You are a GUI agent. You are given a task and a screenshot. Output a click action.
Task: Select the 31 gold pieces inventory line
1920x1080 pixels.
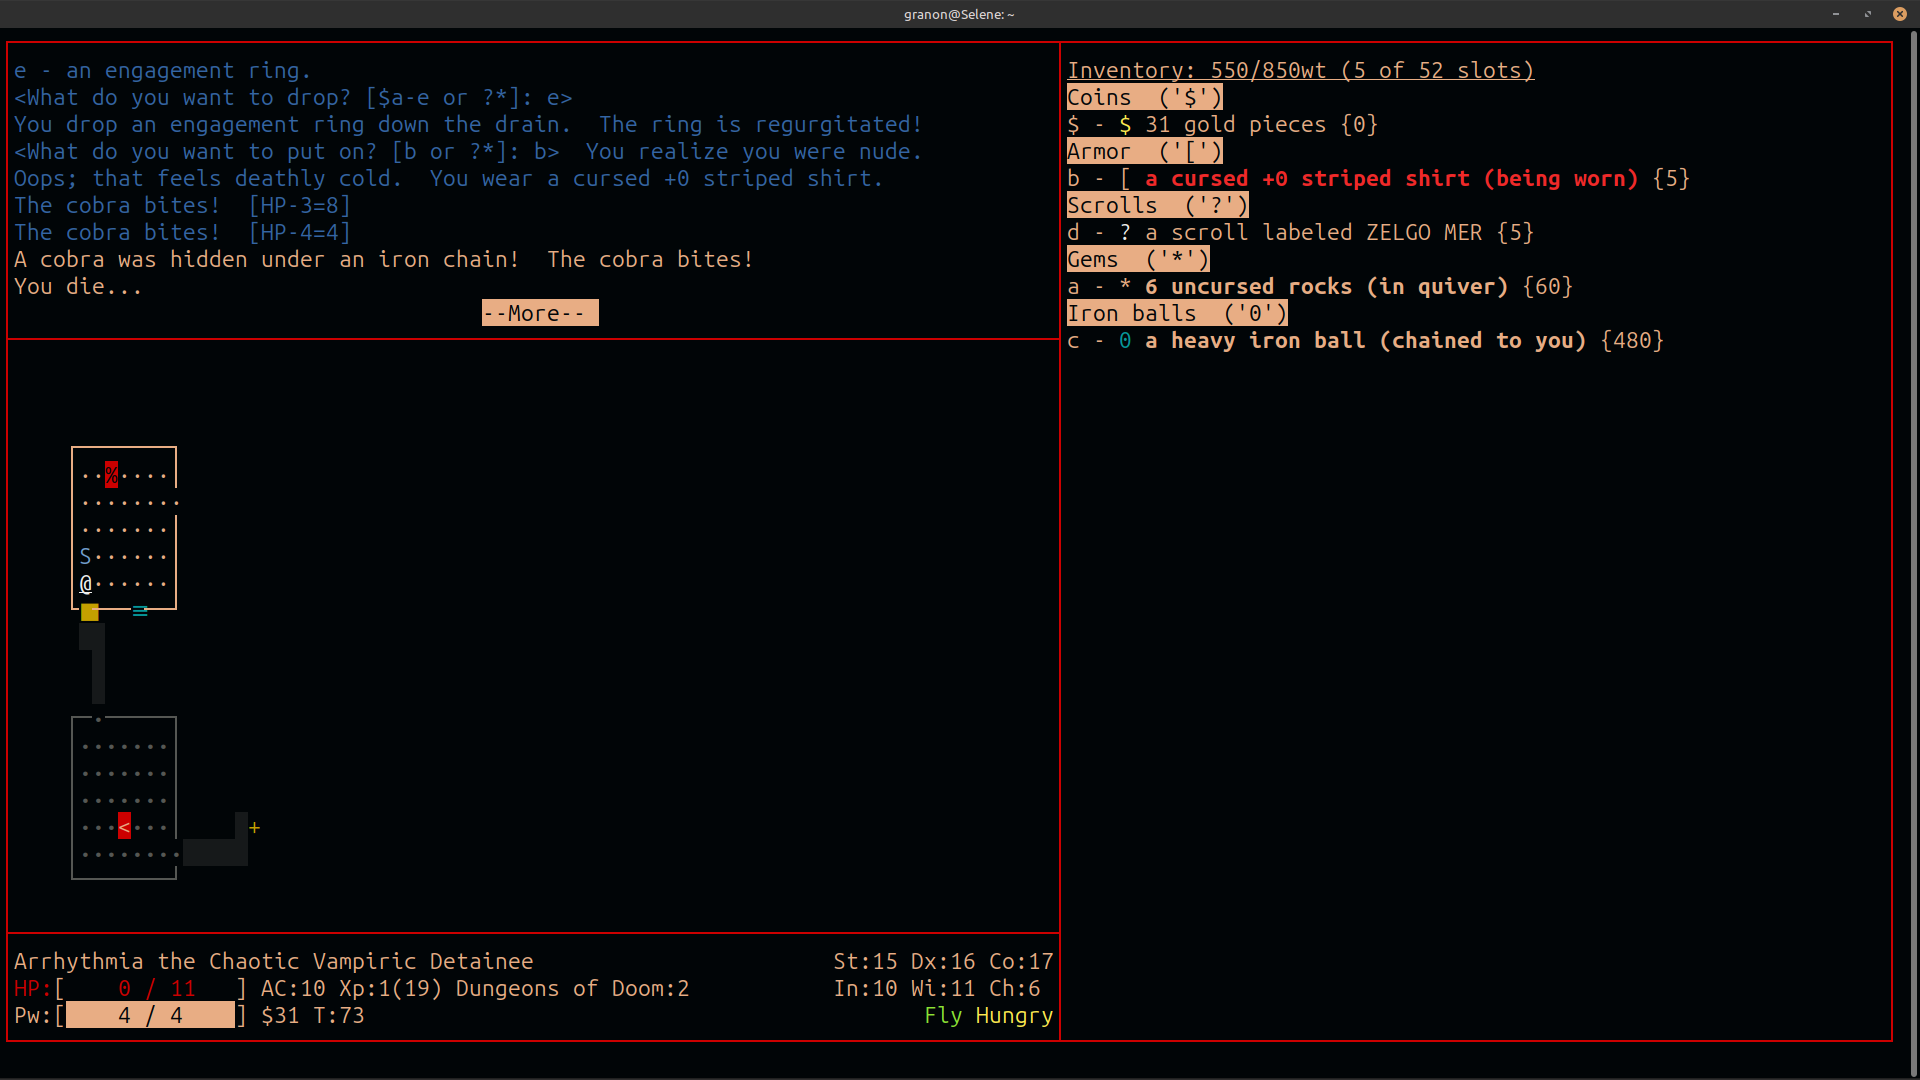point(1222,124)
